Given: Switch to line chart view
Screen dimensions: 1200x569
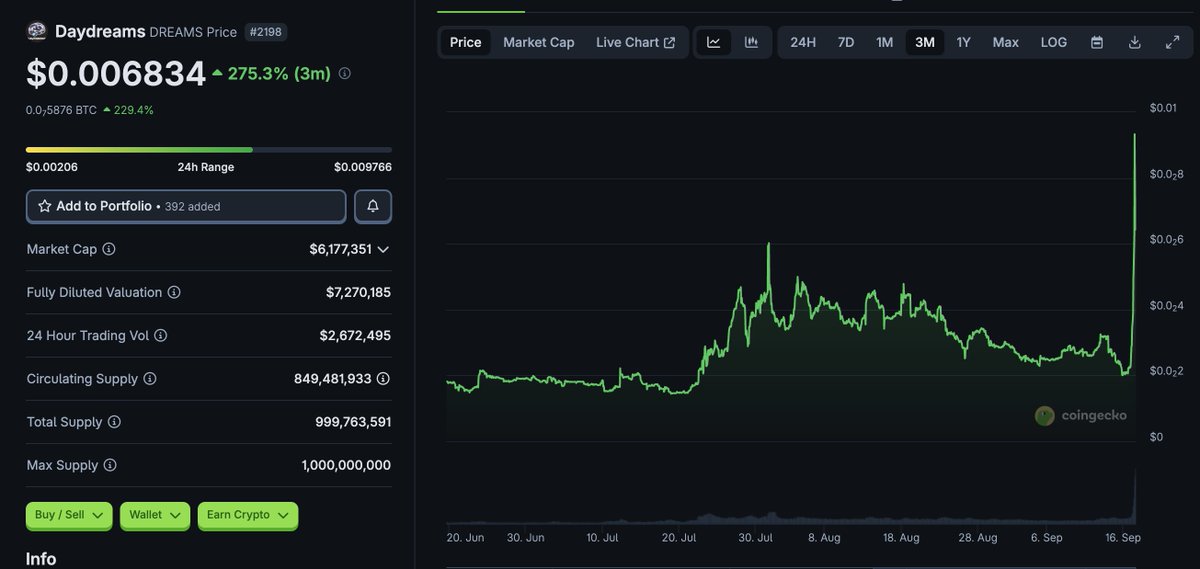Looking at the screenshot, I should click(x=714, y=42).
